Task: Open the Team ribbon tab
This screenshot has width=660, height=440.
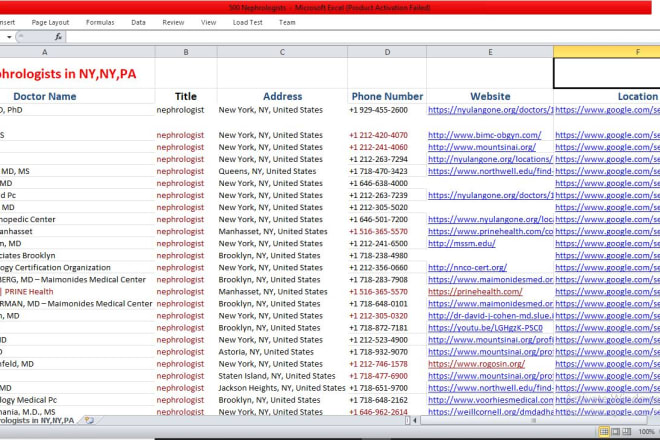Action: [x=287, y=22]
